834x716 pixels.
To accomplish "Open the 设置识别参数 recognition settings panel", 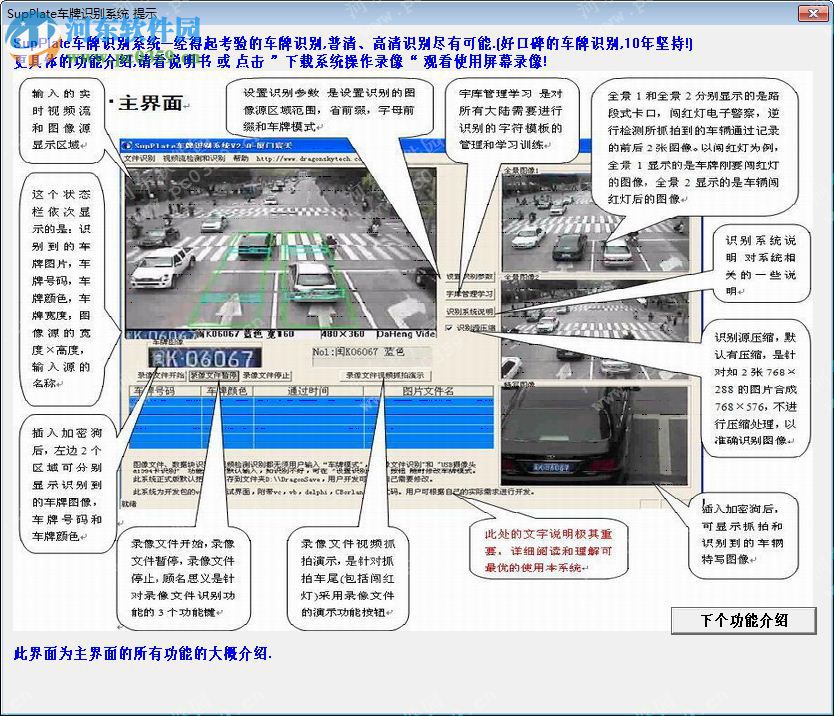I will tap(468, 276).
